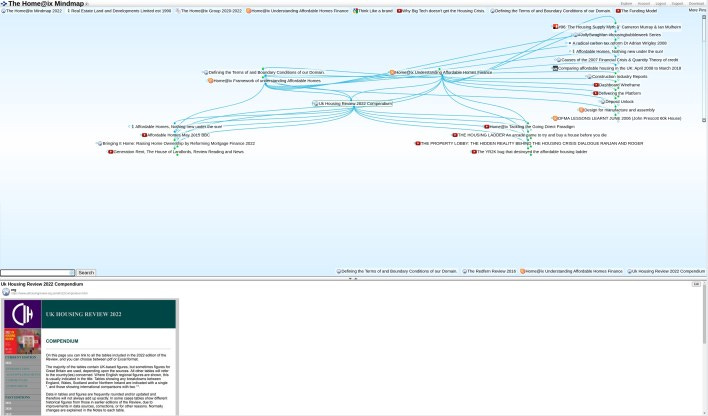Image resolution: width=708 pixels, height=416 pixels.
Task: Expand the More Pins list
Action: (697, 10)
